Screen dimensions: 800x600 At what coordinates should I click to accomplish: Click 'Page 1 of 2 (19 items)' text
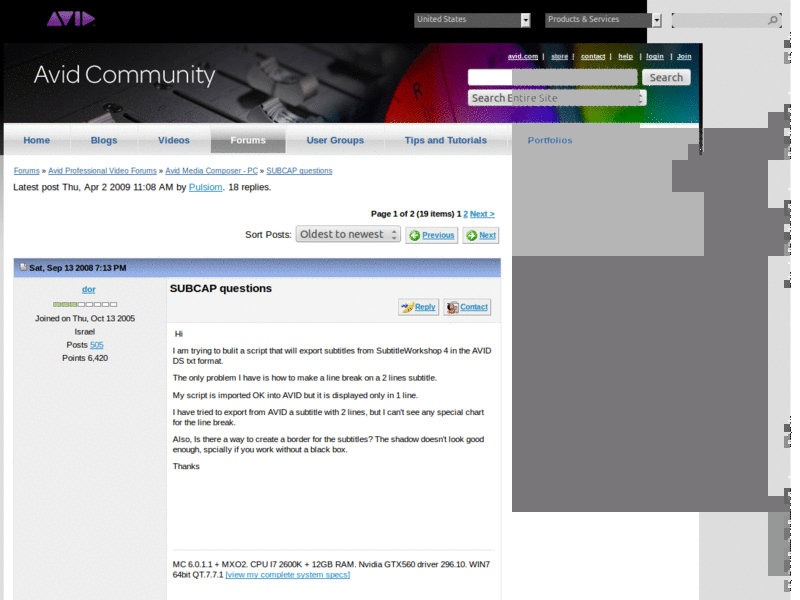click(413, 214)
